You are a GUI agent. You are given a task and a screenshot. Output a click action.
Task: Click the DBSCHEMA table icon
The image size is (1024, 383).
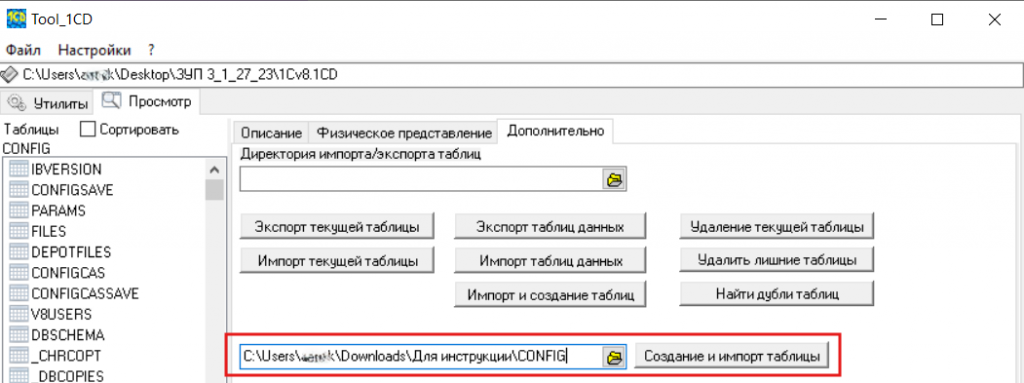[x=19, y=335]
